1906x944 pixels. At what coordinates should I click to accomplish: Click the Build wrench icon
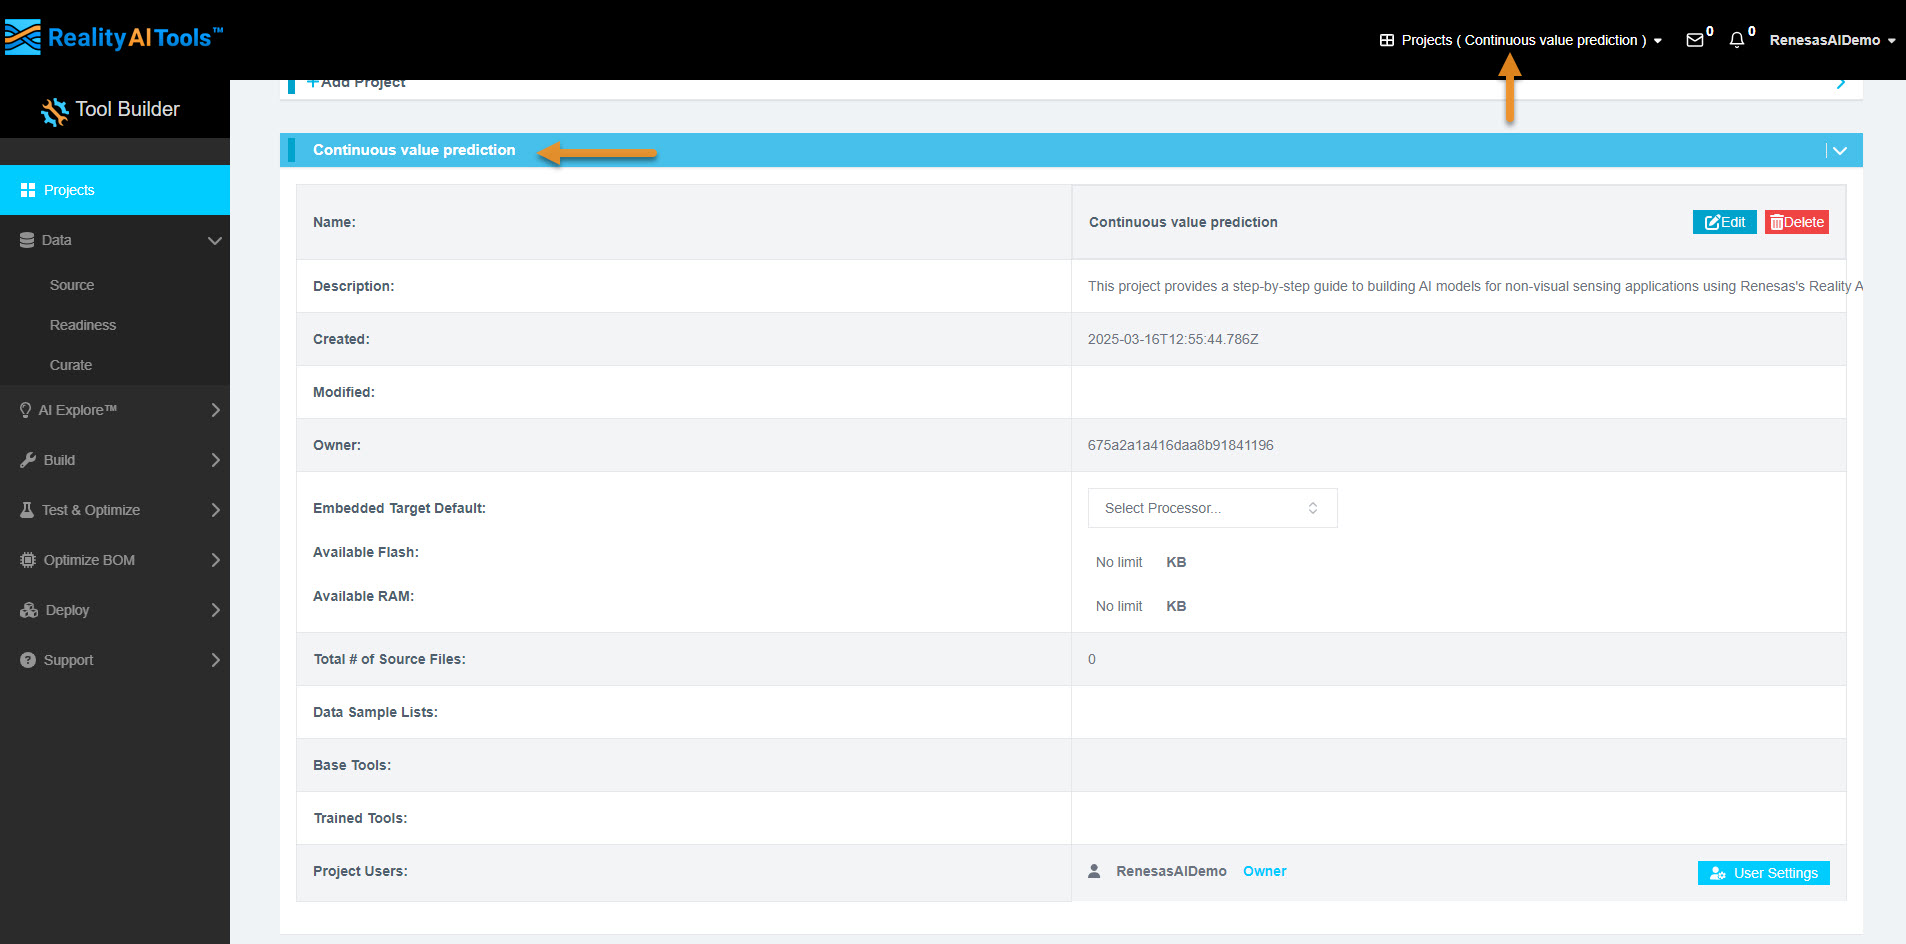pos(28,460)
